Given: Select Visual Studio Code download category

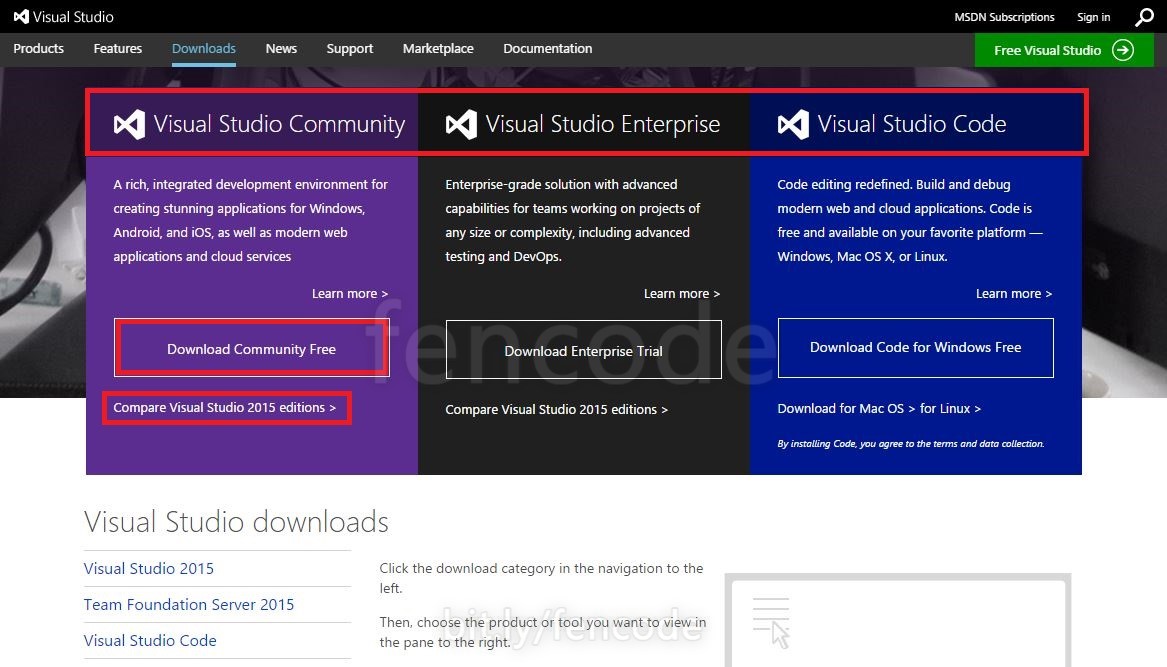Looking at the screenshot, I should click(150, 640).
